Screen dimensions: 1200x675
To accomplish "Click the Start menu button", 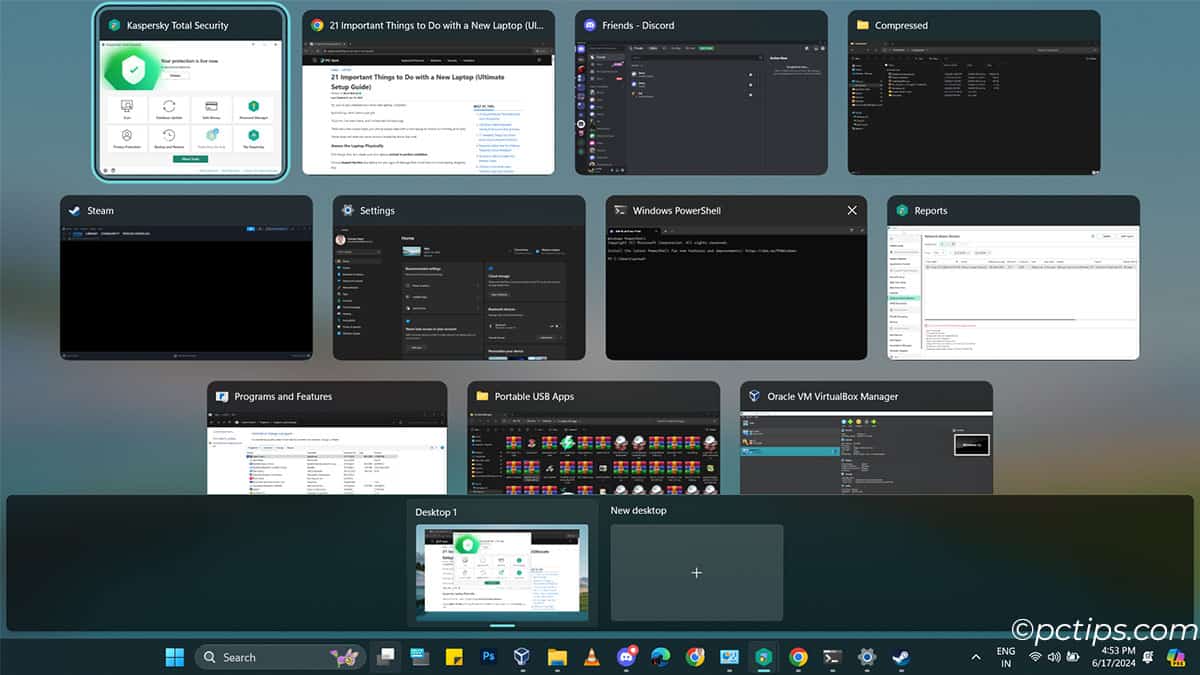I will pyautogui.click(x=174, y=657).
